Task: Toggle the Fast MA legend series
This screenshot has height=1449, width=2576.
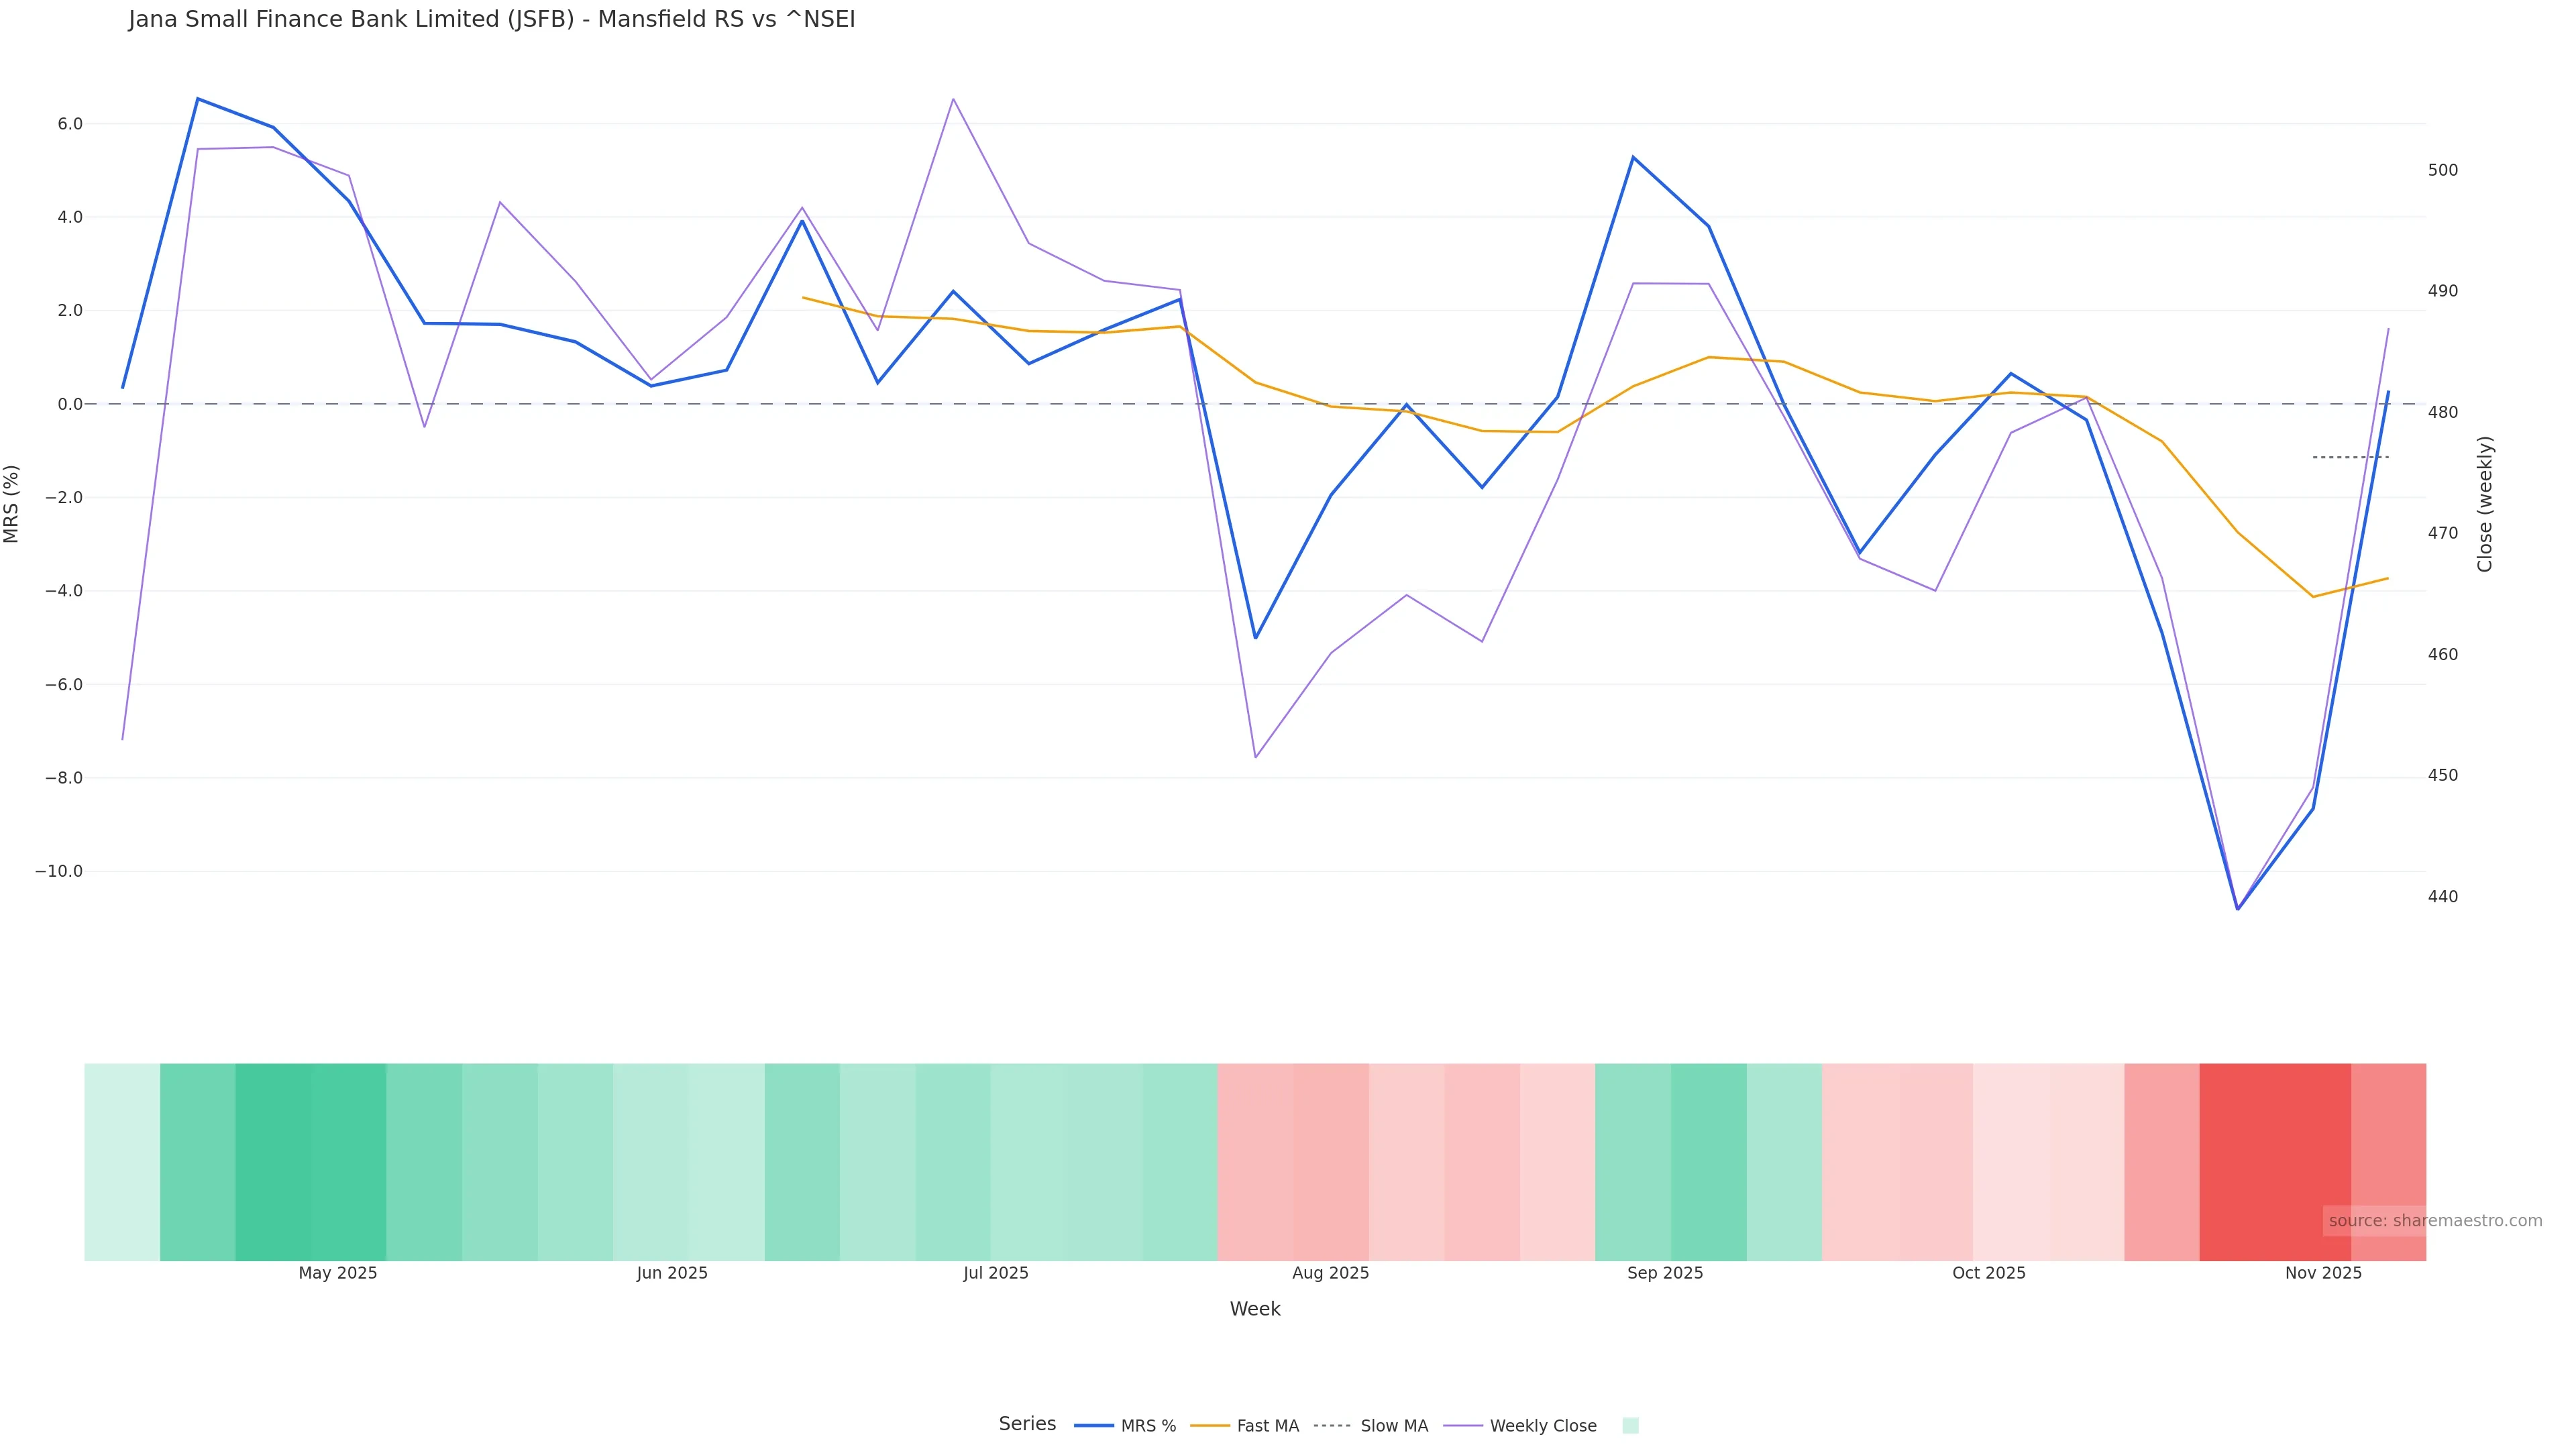Action: coord(1267,1426)
